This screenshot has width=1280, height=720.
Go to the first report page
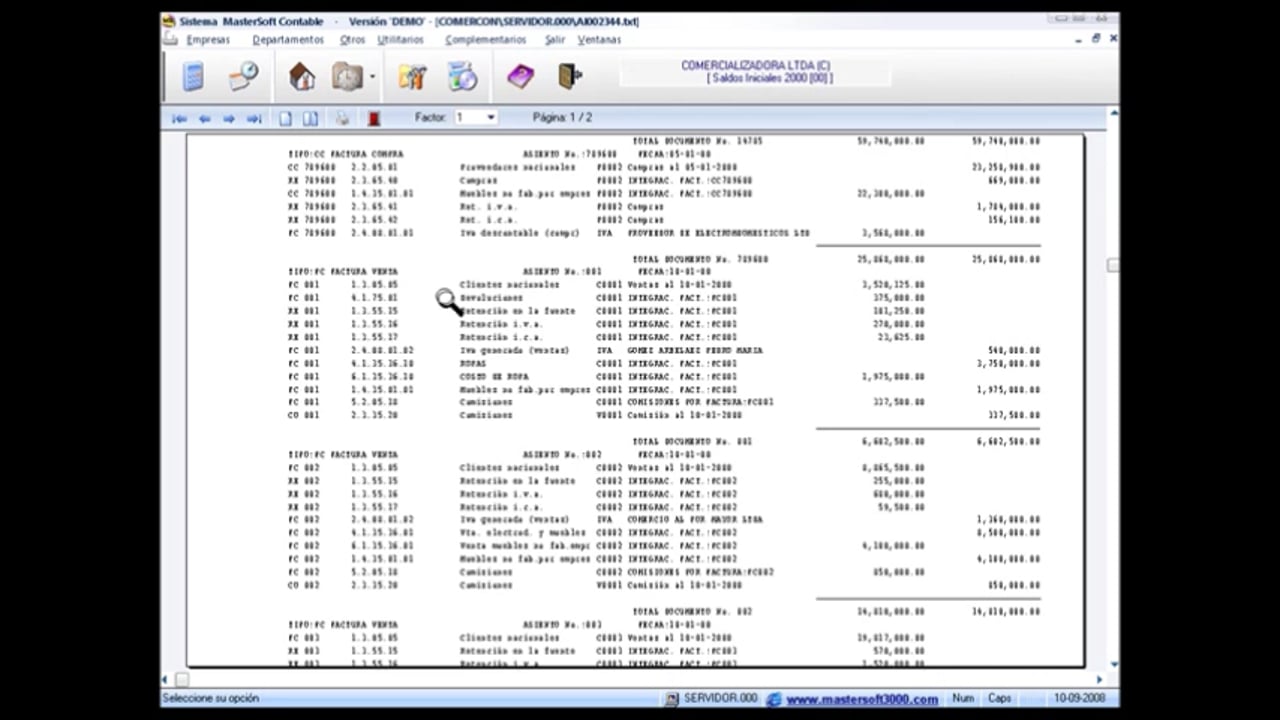(x=179, y=118)
